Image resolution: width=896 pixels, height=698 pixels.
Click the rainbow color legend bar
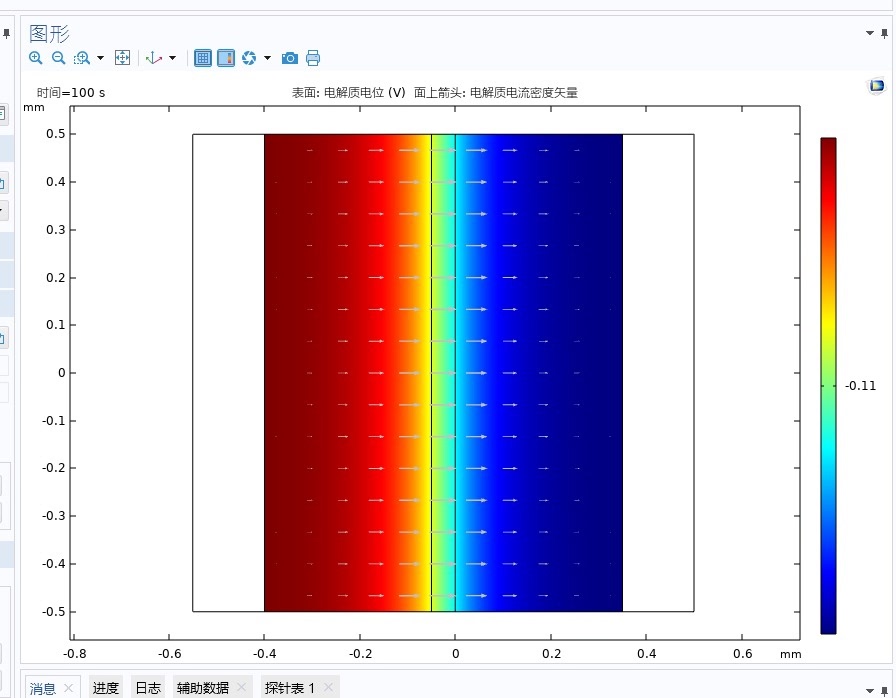(829, 386)
